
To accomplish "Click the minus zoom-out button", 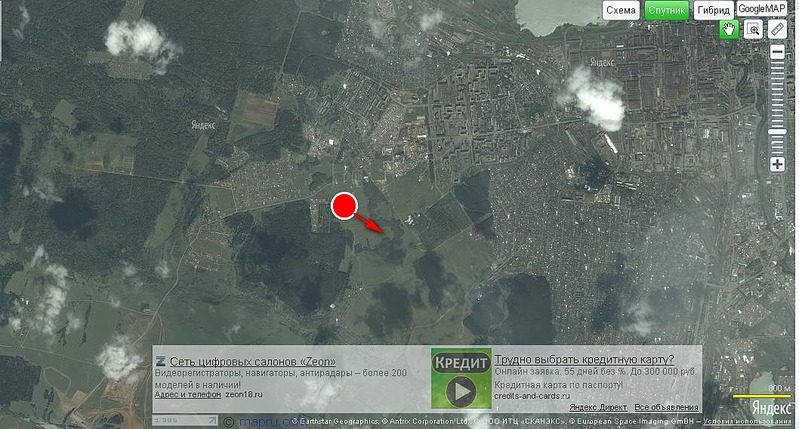I will point(777,54).
